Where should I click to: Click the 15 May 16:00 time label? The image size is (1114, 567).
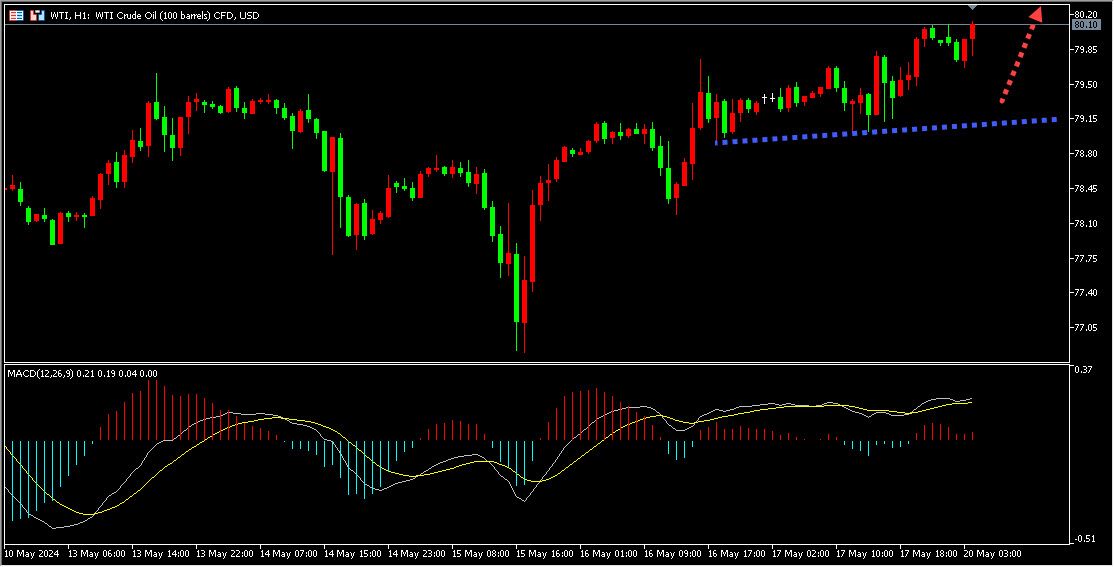(546, 552)
